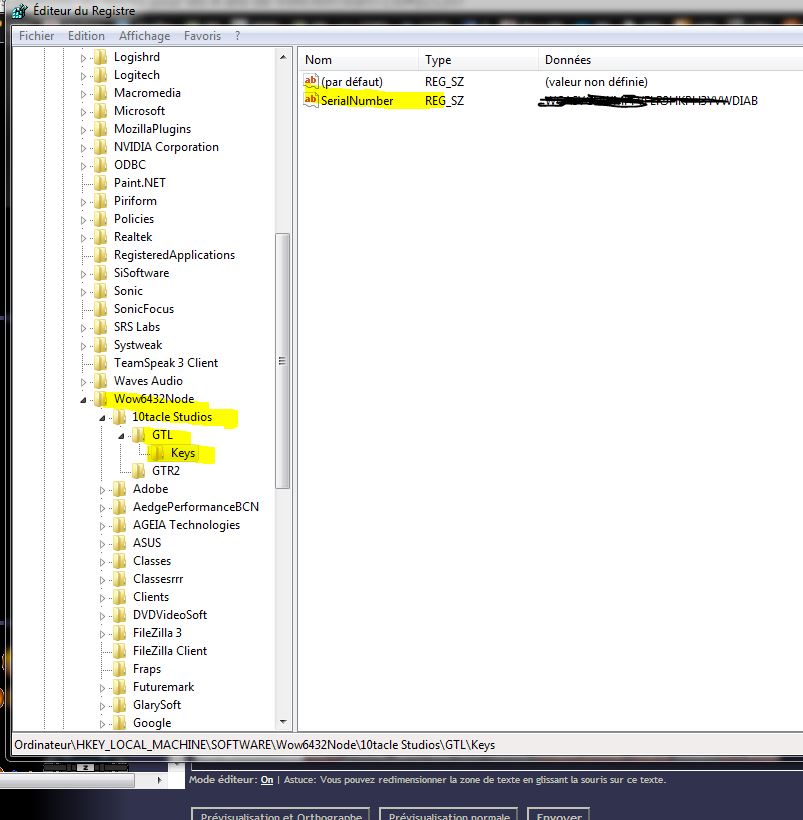Click Prévisualisation normale button in background window
The height and width of the screenshot is (820, 803).
tap(449, 814)
